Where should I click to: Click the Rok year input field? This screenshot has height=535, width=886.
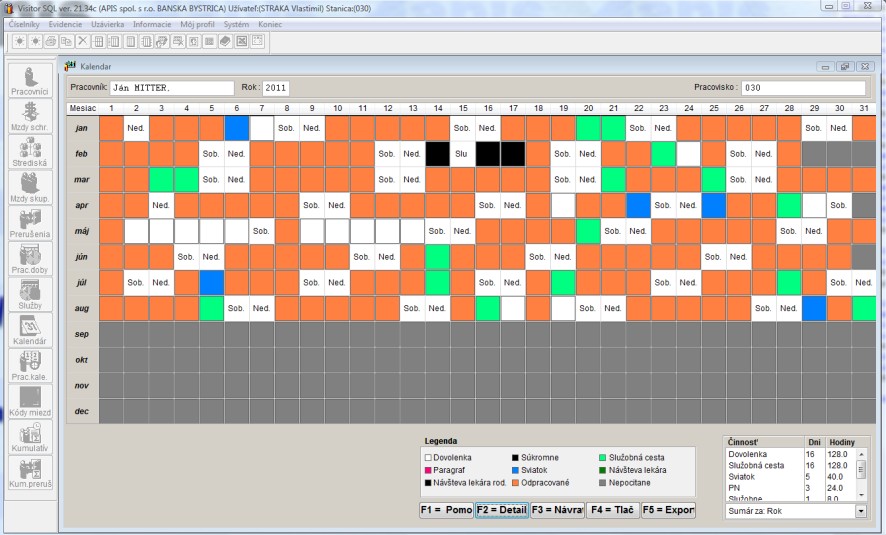click(276, 88)
